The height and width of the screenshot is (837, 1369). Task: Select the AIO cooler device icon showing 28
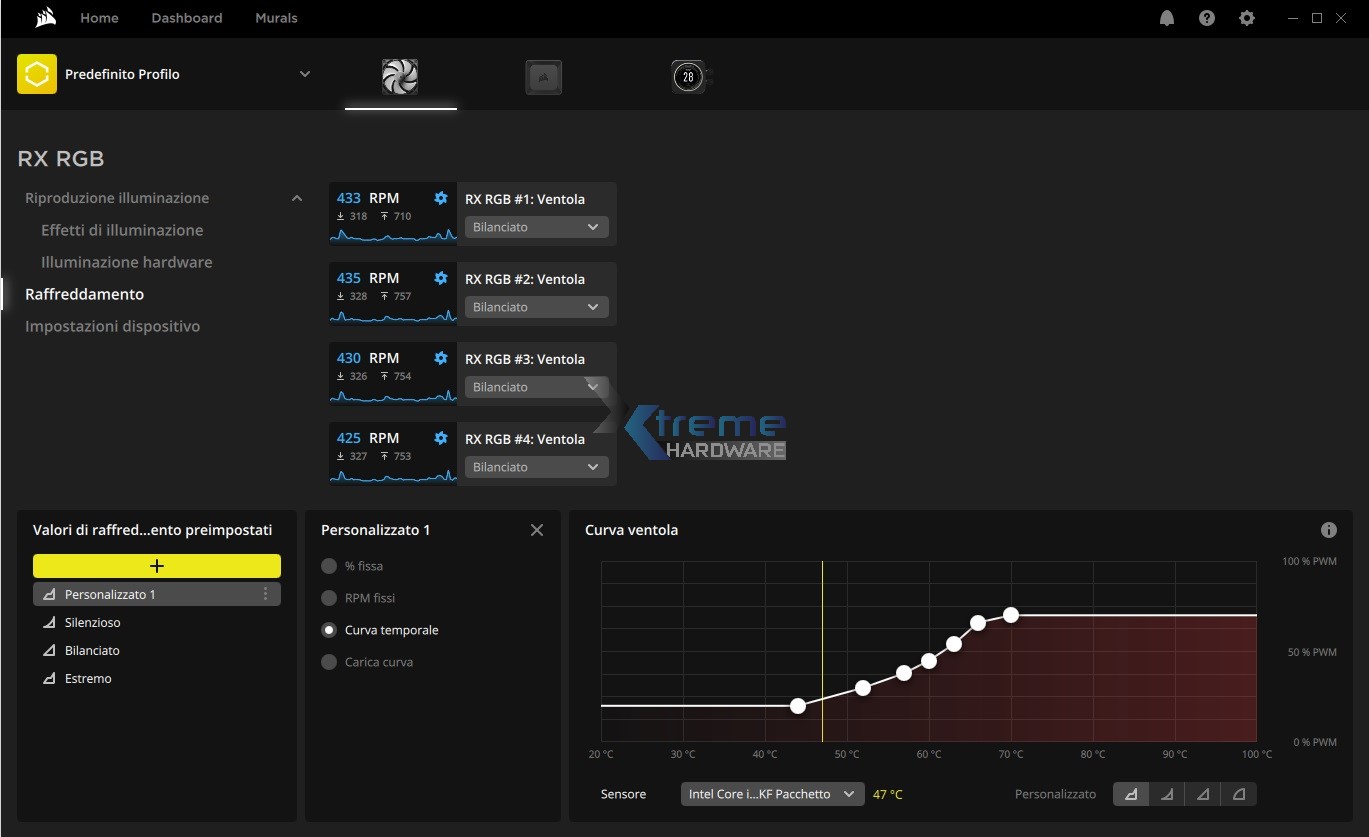pyautogui.click(x=688, y=77)
